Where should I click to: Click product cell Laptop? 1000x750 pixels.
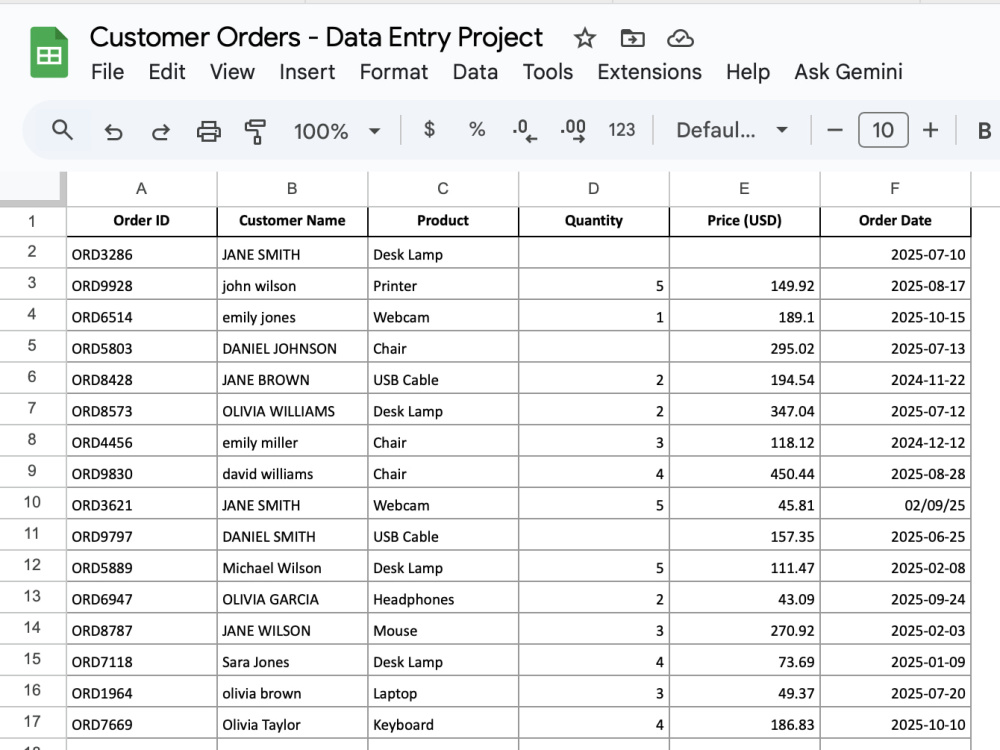[x=443, y=692]
